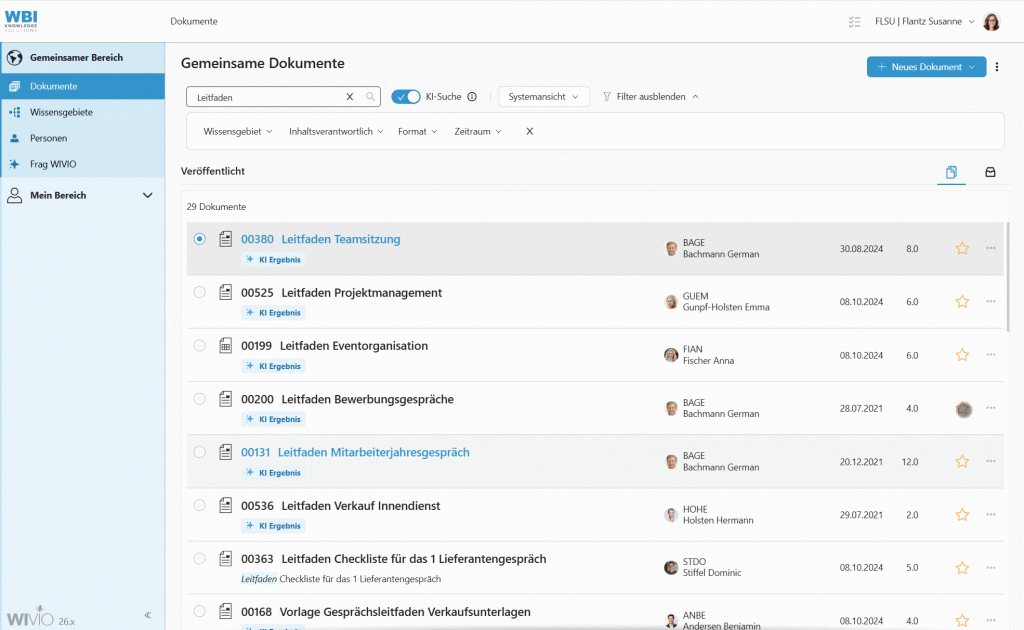Open the archive view icon
The height and width of the screenshot is (630, 1024).
point(990,172)
